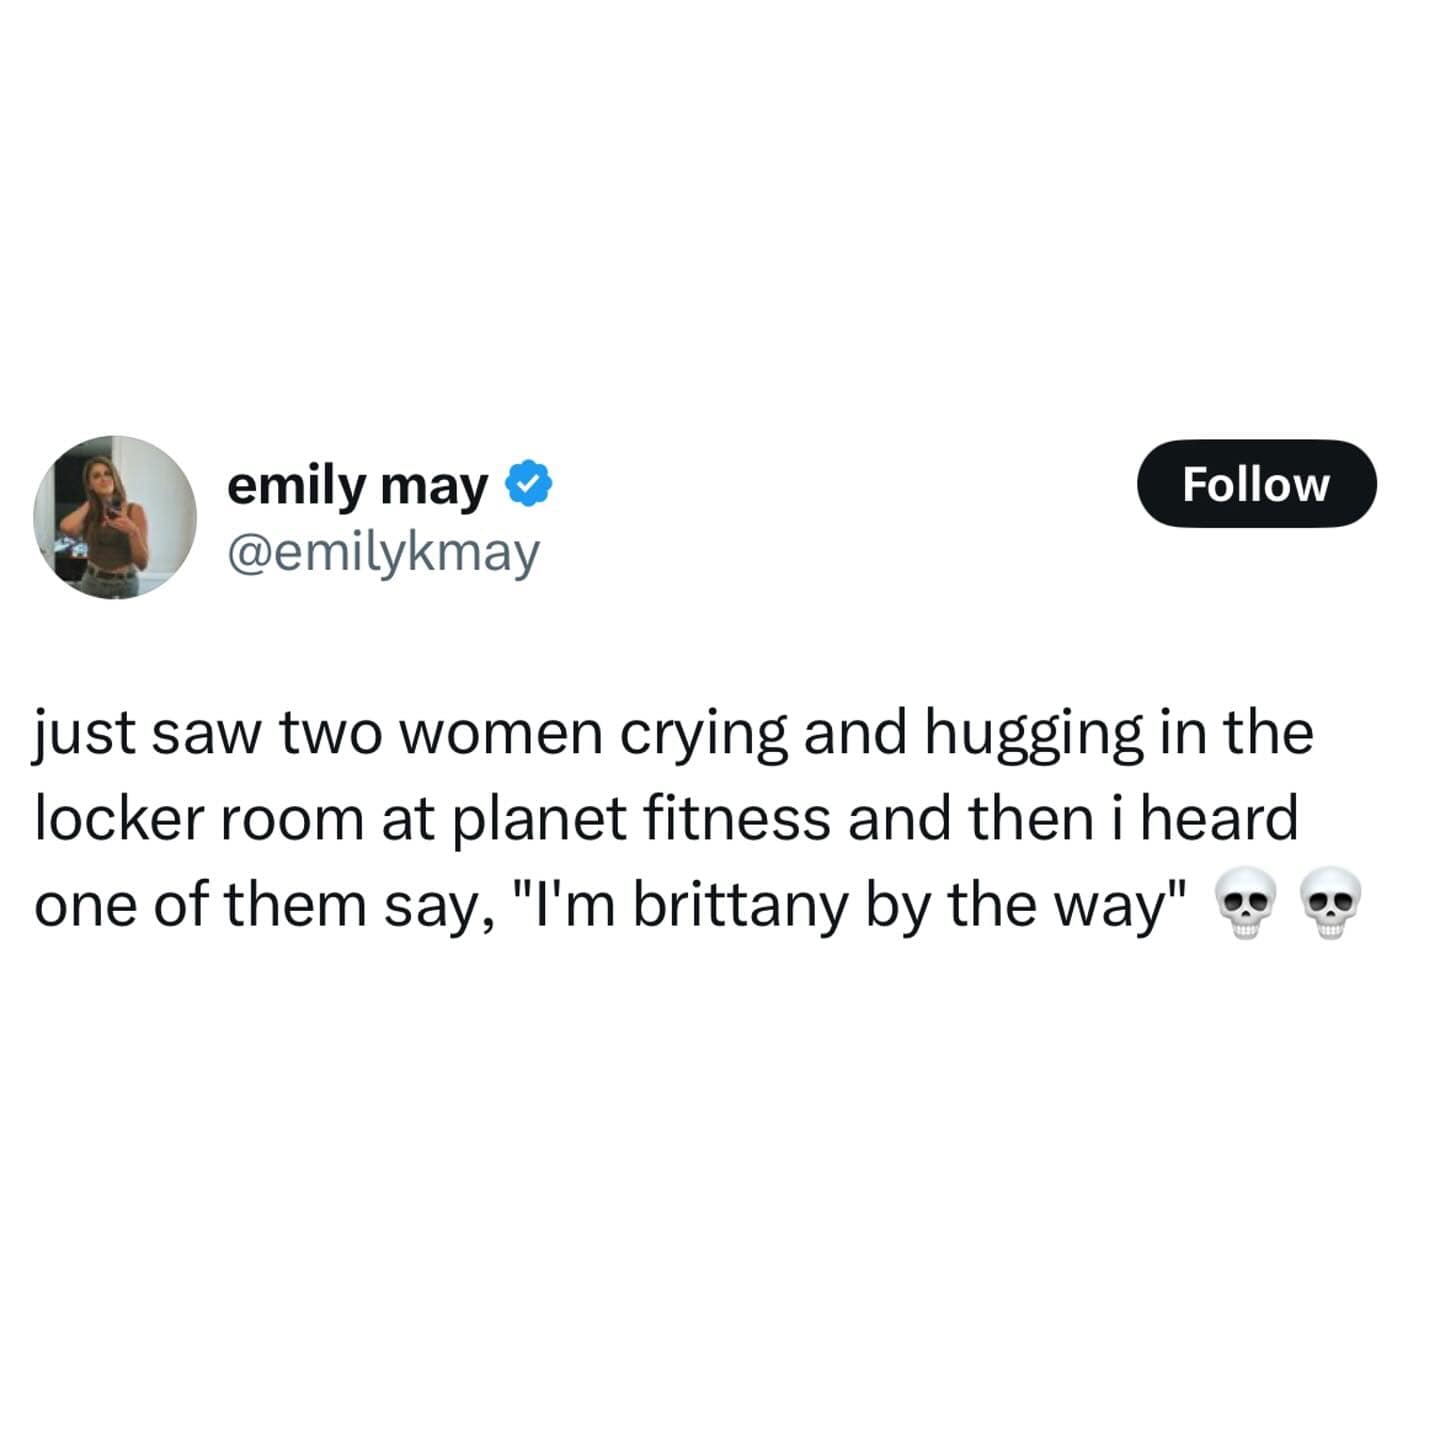Open the @emilykmay handle link
Screen dimensions: 1440x1440
(x=383, y=552)
